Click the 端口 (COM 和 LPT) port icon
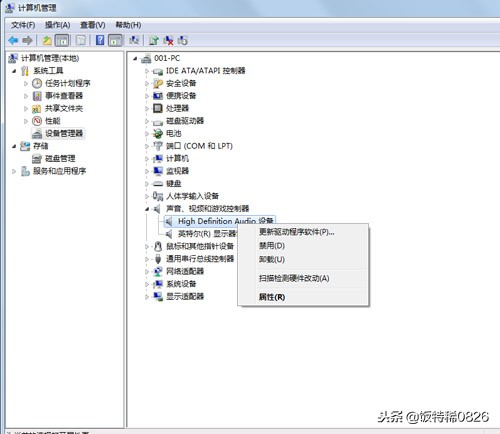Image resolution: width=500 pixels, height=434 pixels. click(x=158, y=146)
